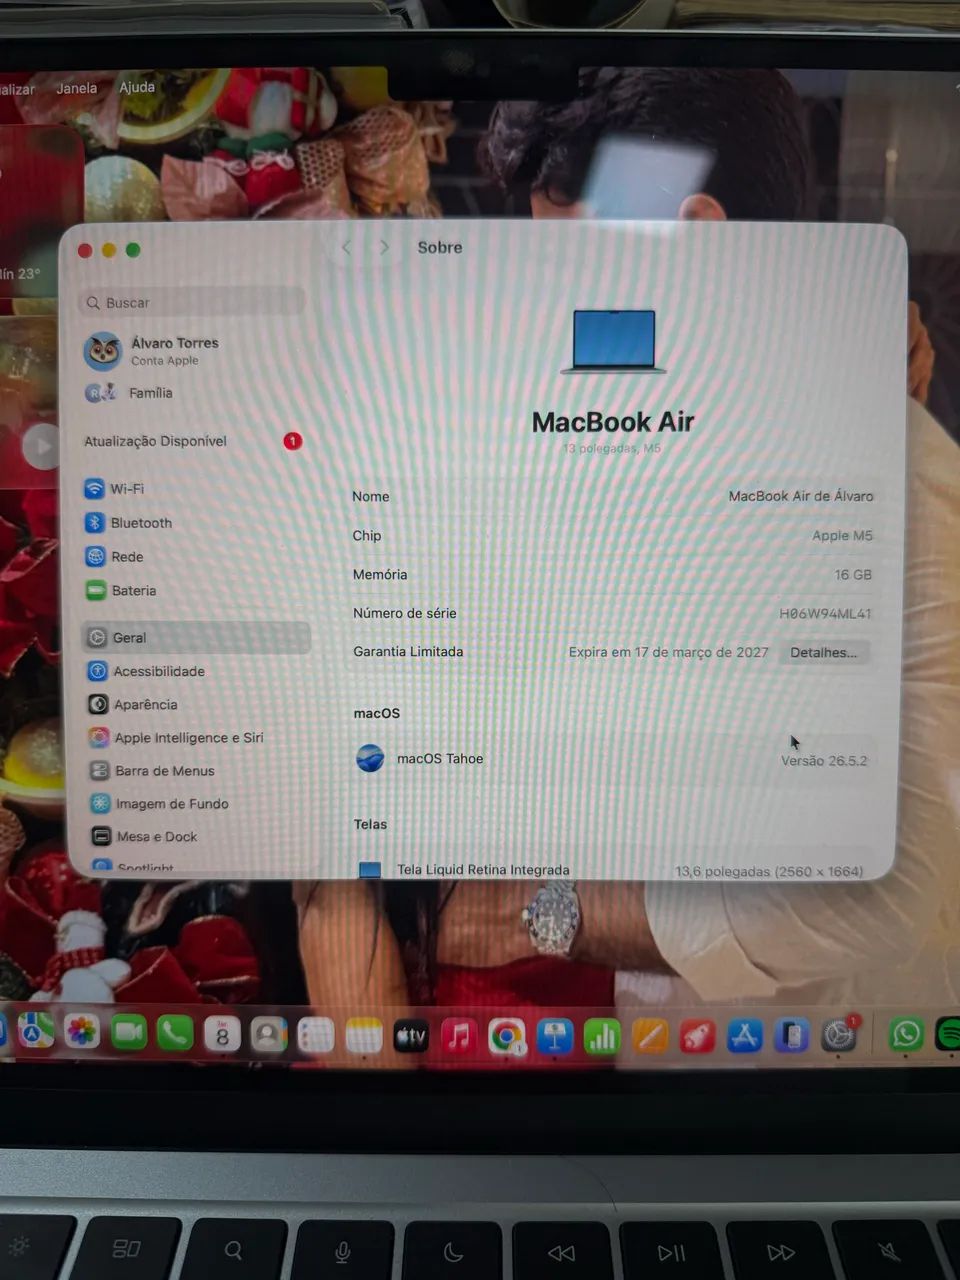This screenshot has height=1280, width=960.
Task: Click the Apple M5 chip value
Action: (x=842, y=536)
